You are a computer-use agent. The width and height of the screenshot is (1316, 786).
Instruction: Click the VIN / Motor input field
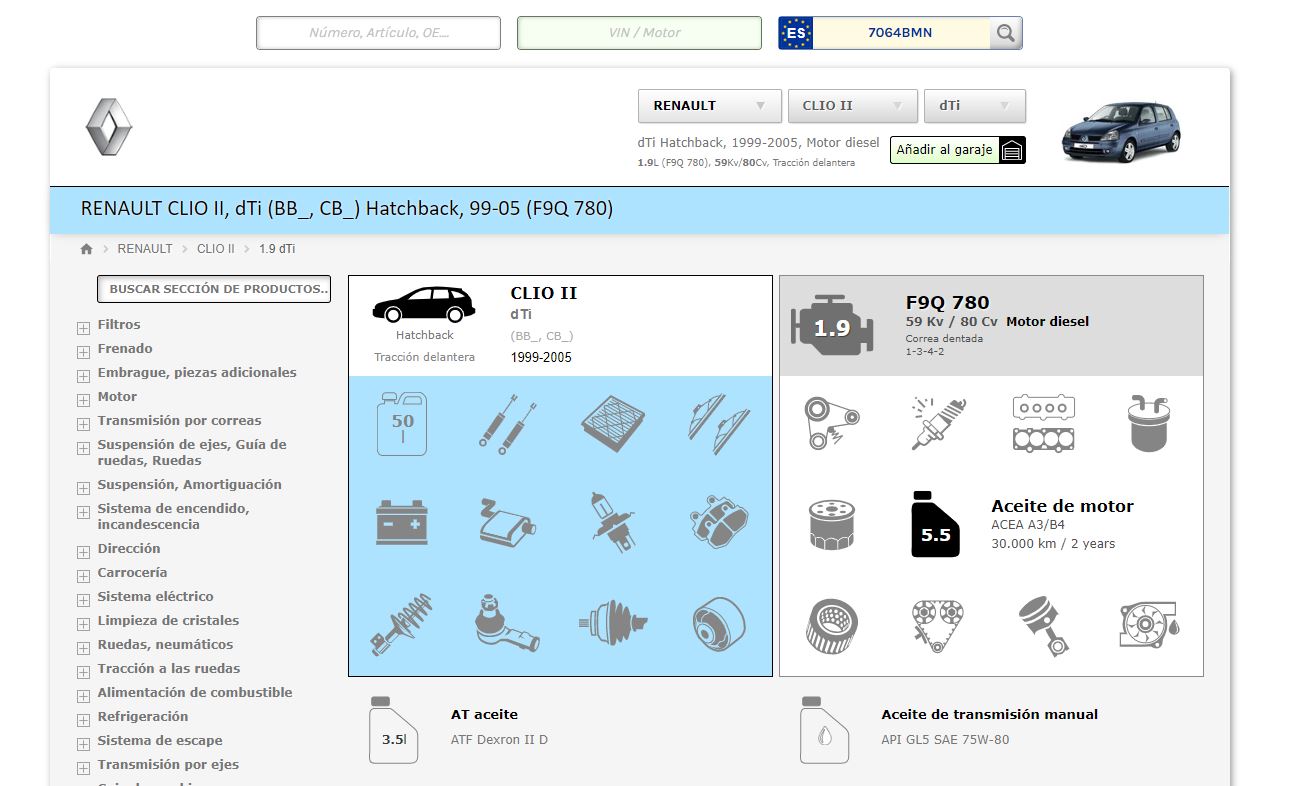639,33
